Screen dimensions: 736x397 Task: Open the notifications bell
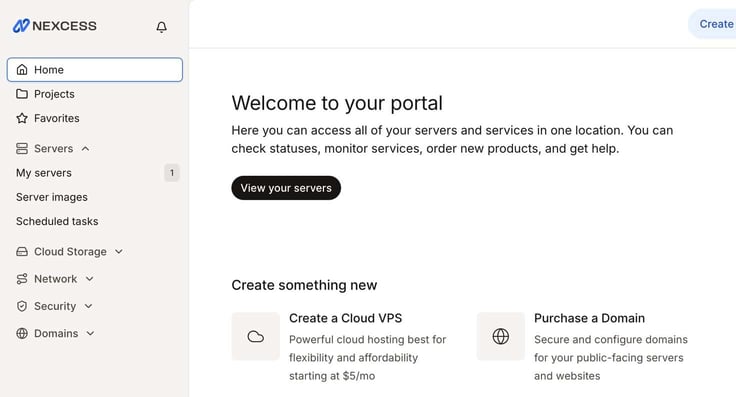click(161, 27)
